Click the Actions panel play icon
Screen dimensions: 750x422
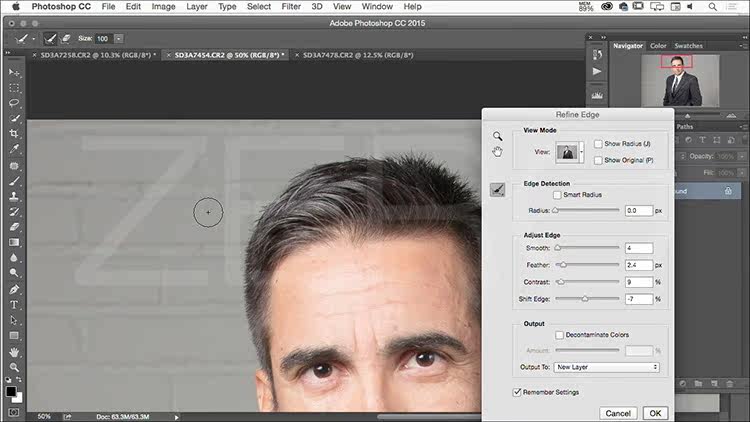tap(597, 72)
